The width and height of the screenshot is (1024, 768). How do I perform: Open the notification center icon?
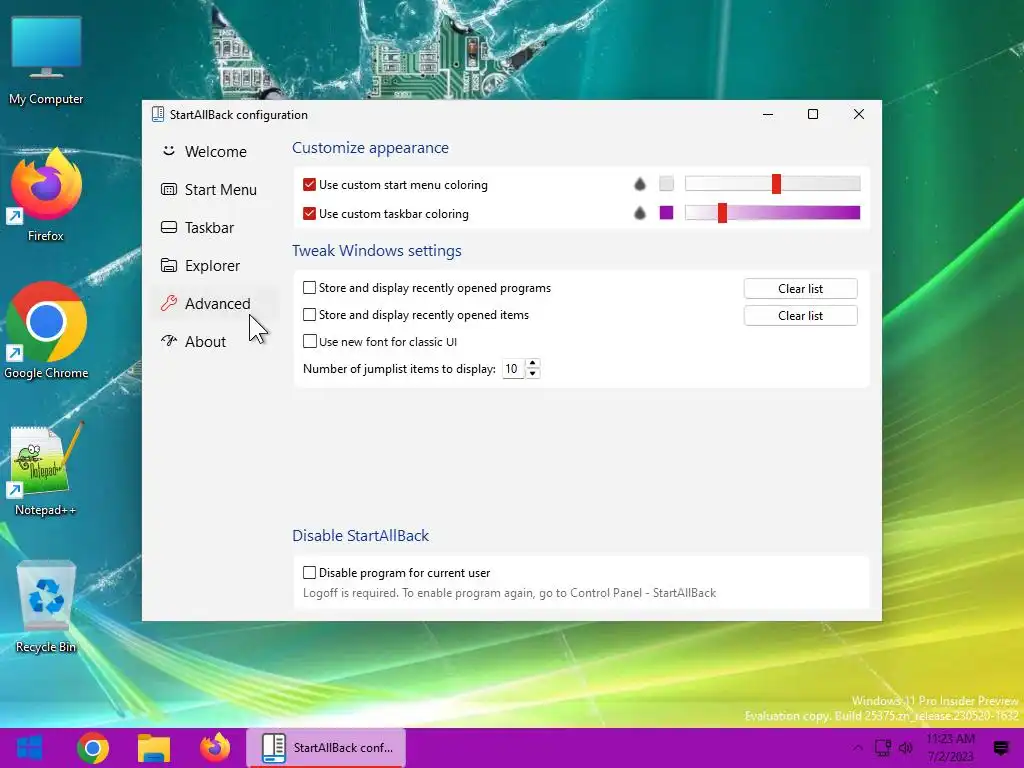pyautogui.click(x=1000, y=748)
